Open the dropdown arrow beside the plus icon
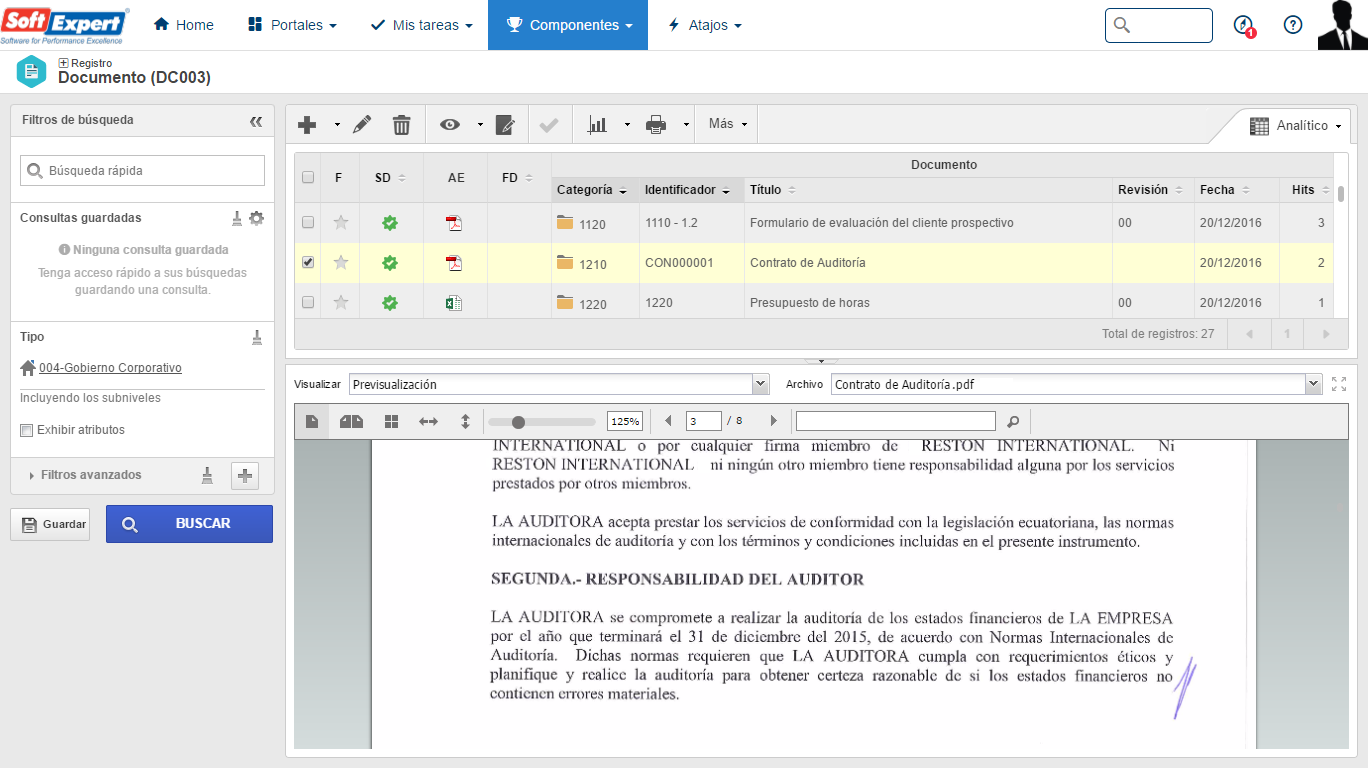1368x768 pixels. coord(337,125)
